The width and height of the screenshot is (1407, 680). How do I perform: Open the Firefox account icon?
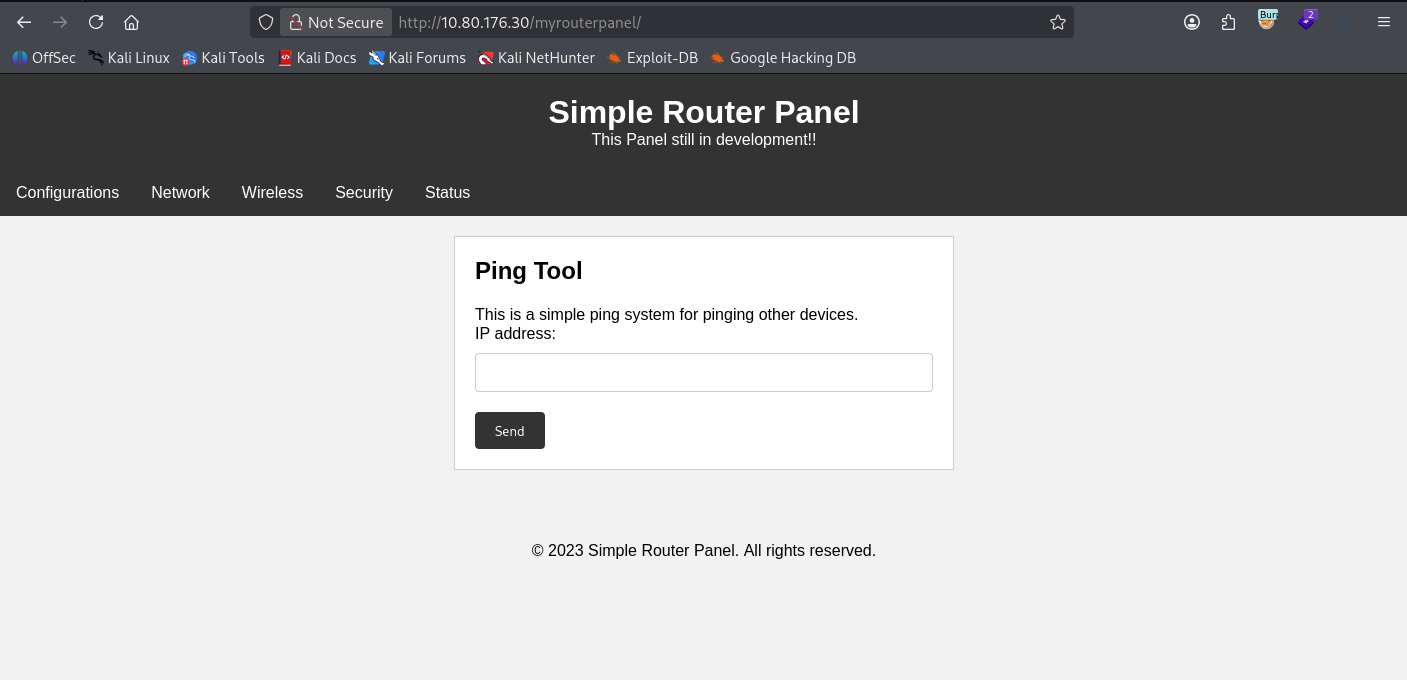[x=1192, y=22]
